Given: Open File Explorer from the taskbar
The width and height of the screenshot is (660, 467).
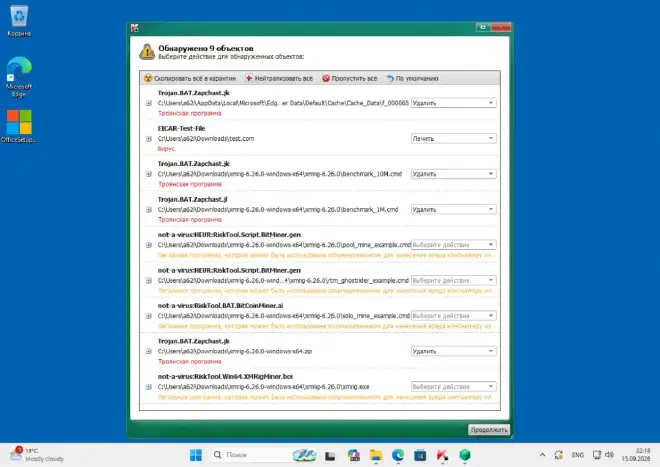Looking at the screenshot, I should point(376,455).
